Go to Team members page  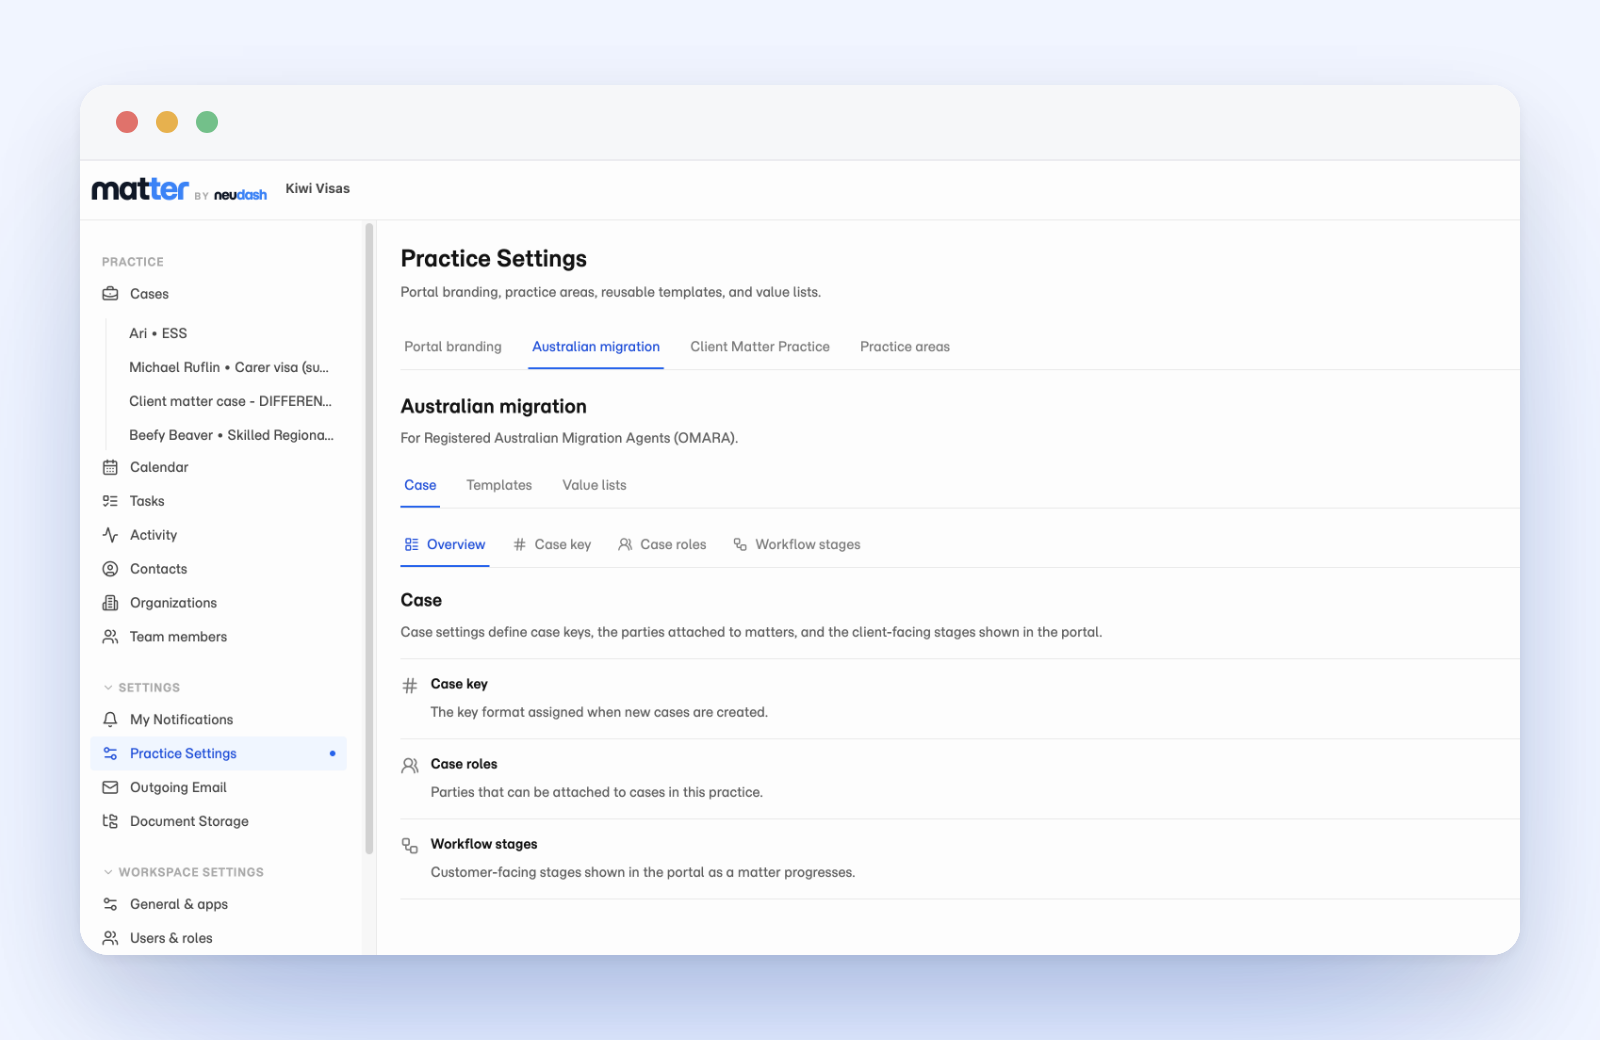click(x=178, y=637)
